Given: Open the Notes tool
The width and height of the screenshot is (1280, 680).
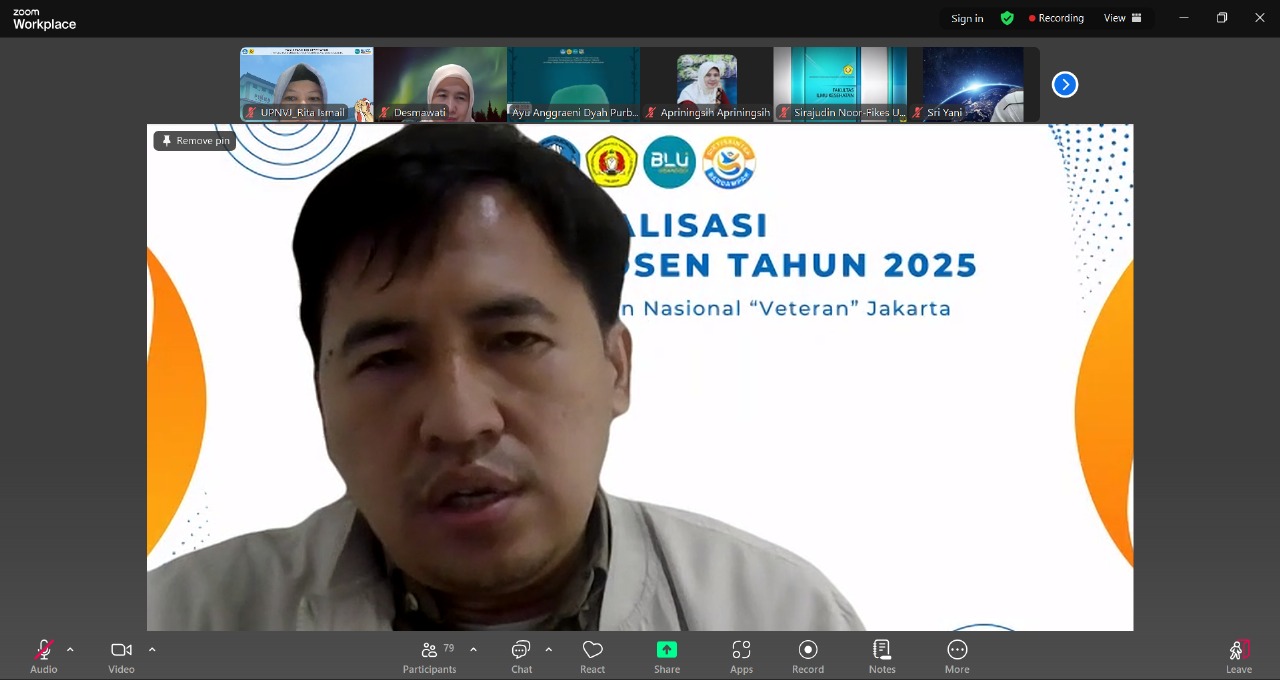Looking at the screenshot, I should [882, 656].
